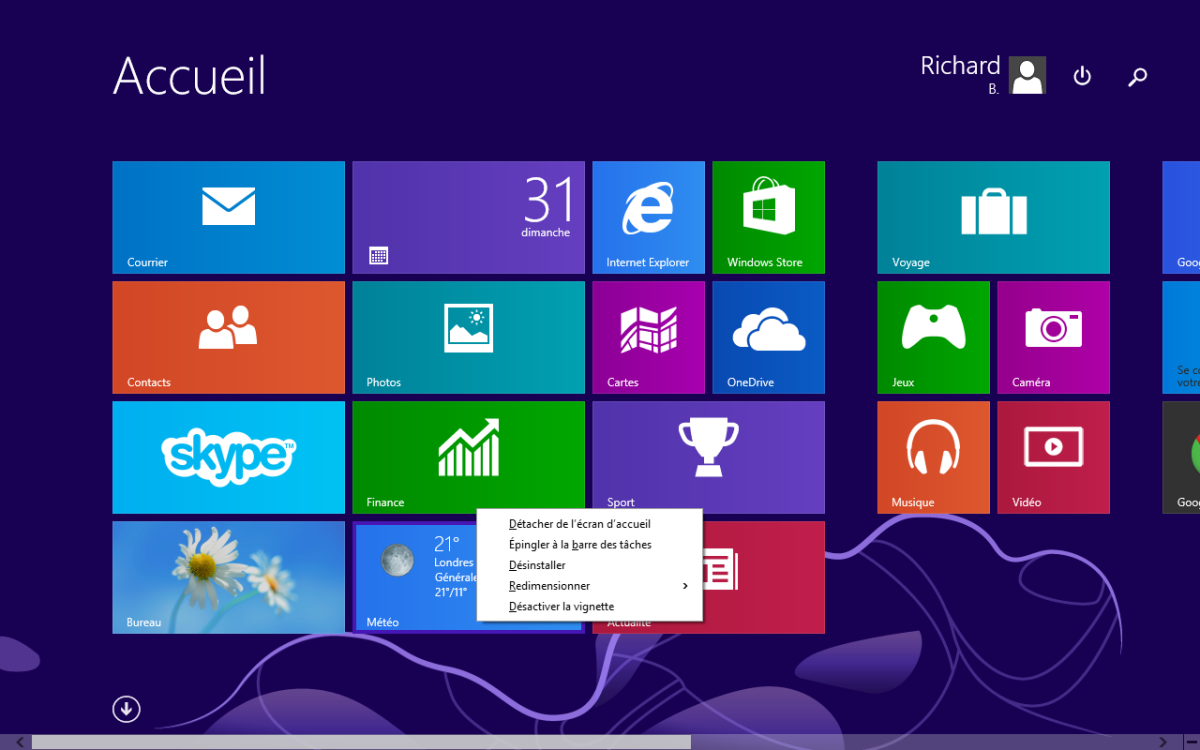The image size is (1200, 750).
Task: Click the scrollbar's left arrow
Action: (19, 742)
